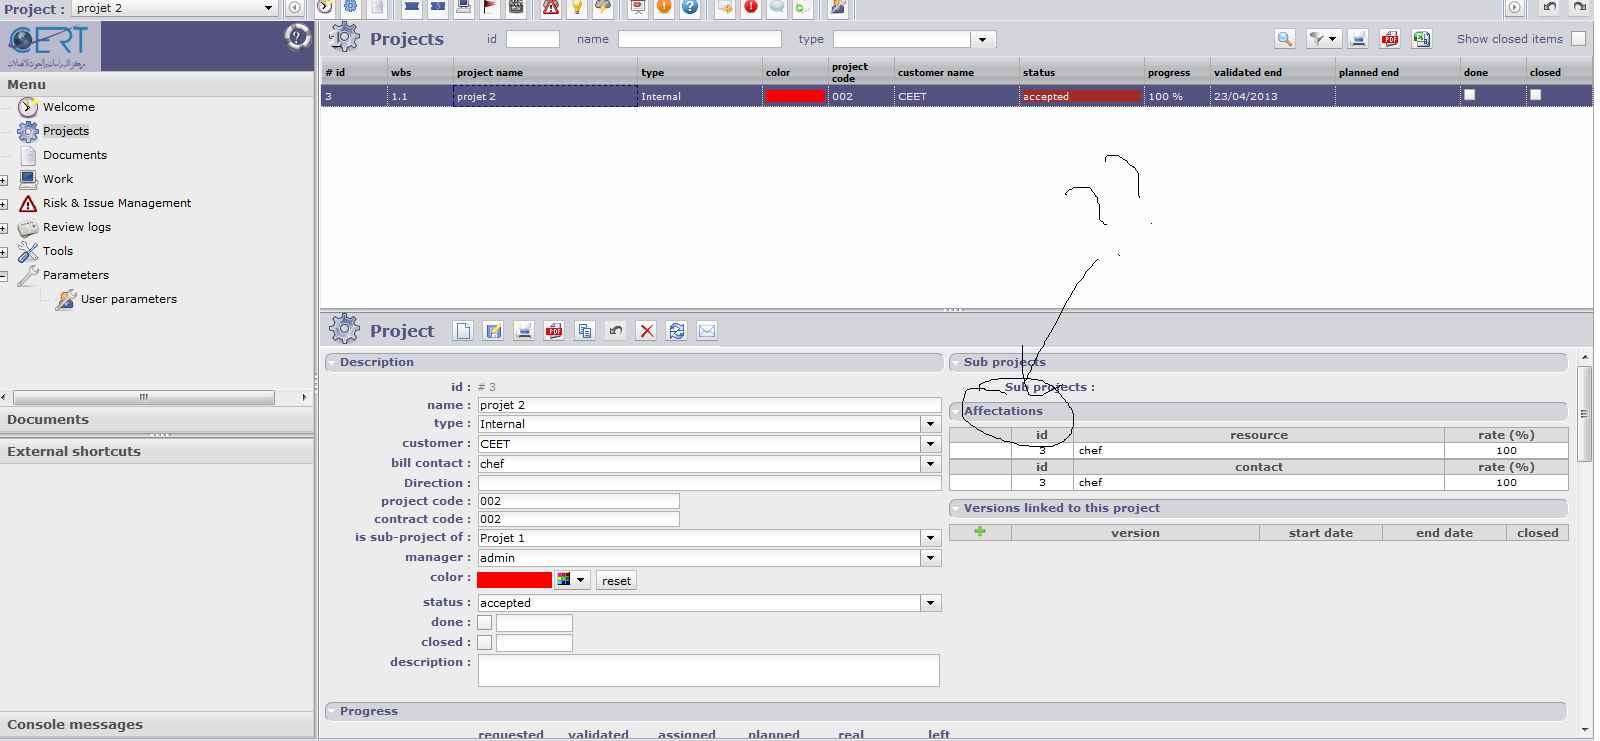Viewport: 1600px width, 741px height.
Task: Open Documents in the left menu
Action: (x=75, y=155)
